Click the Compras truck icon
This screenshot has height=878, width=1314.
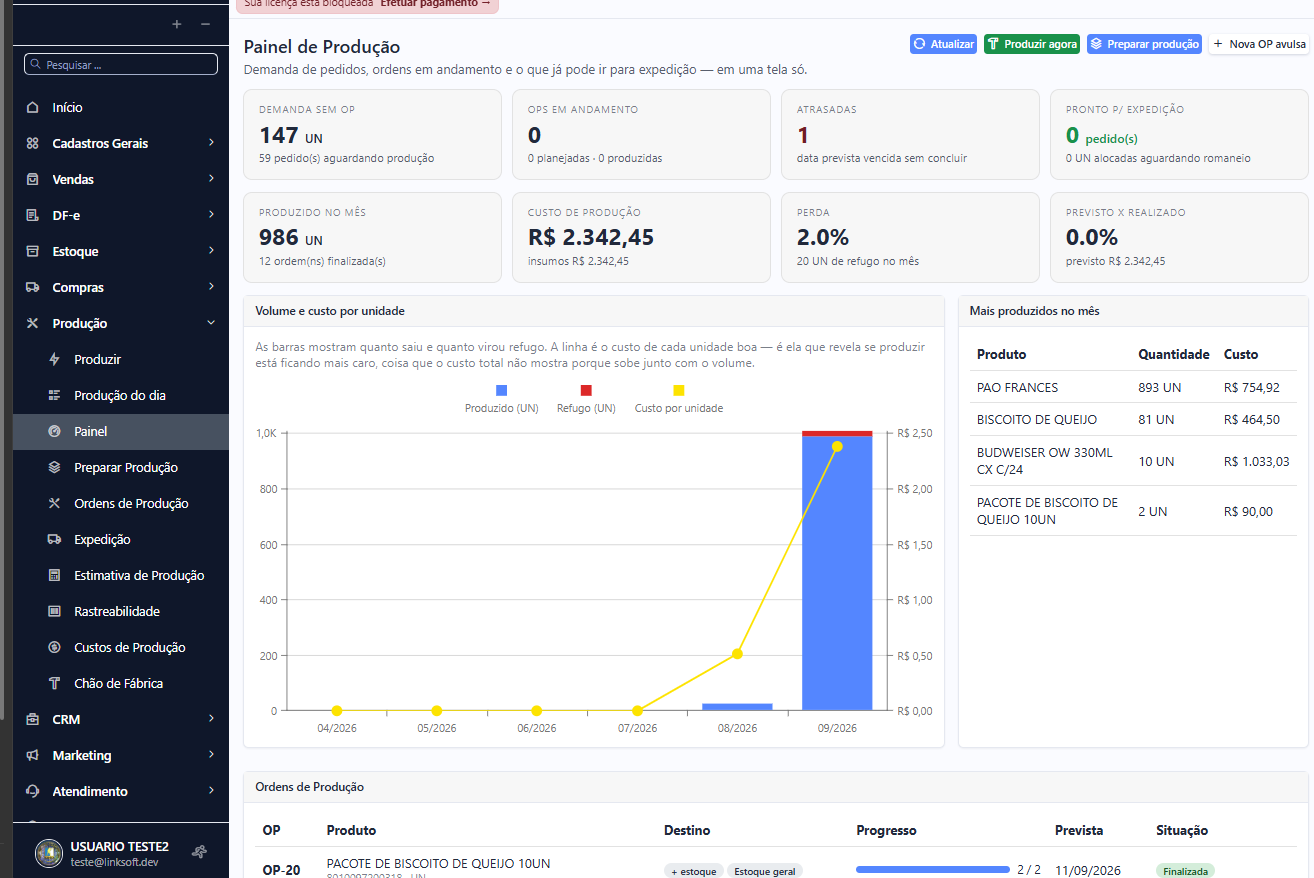click(x=33, y=287)
